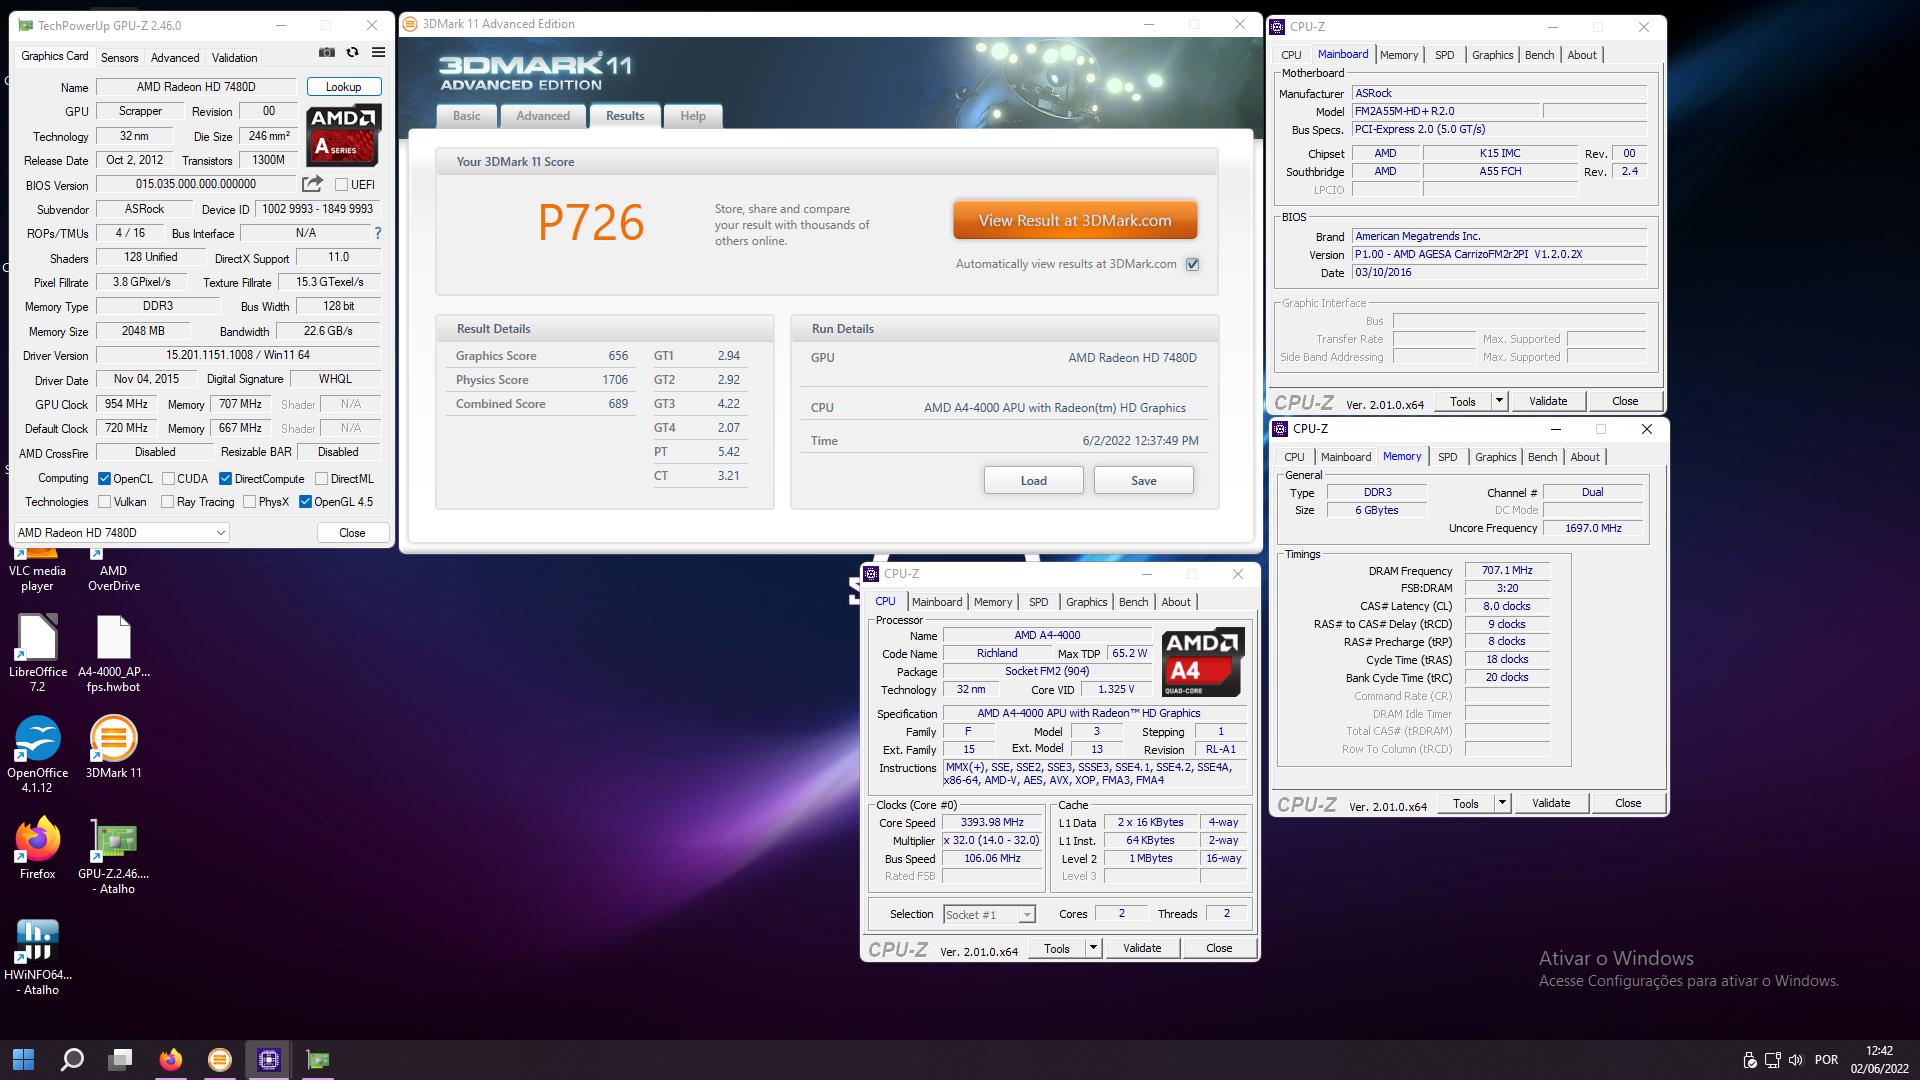Screen dimensions: 1920x1080
Task: Expand Tools arrow in CPU-Z CPU window
Action: click(1093, 948)
